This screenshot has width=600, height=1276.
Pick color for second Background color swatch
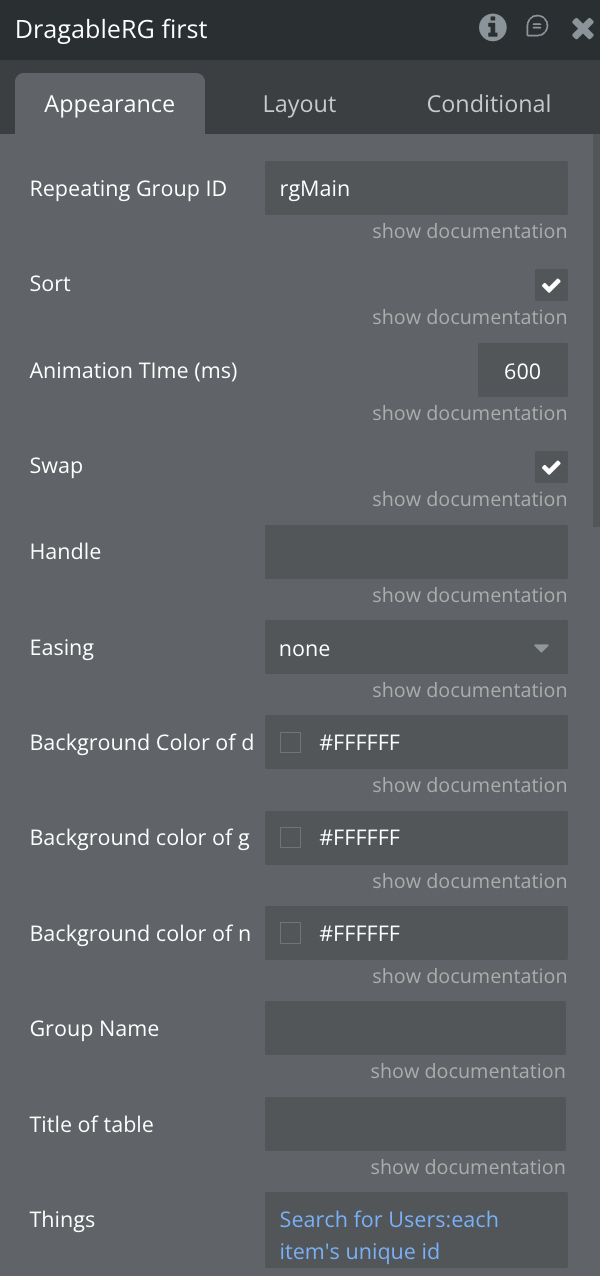pyautogui.click(x=291, y=838)
